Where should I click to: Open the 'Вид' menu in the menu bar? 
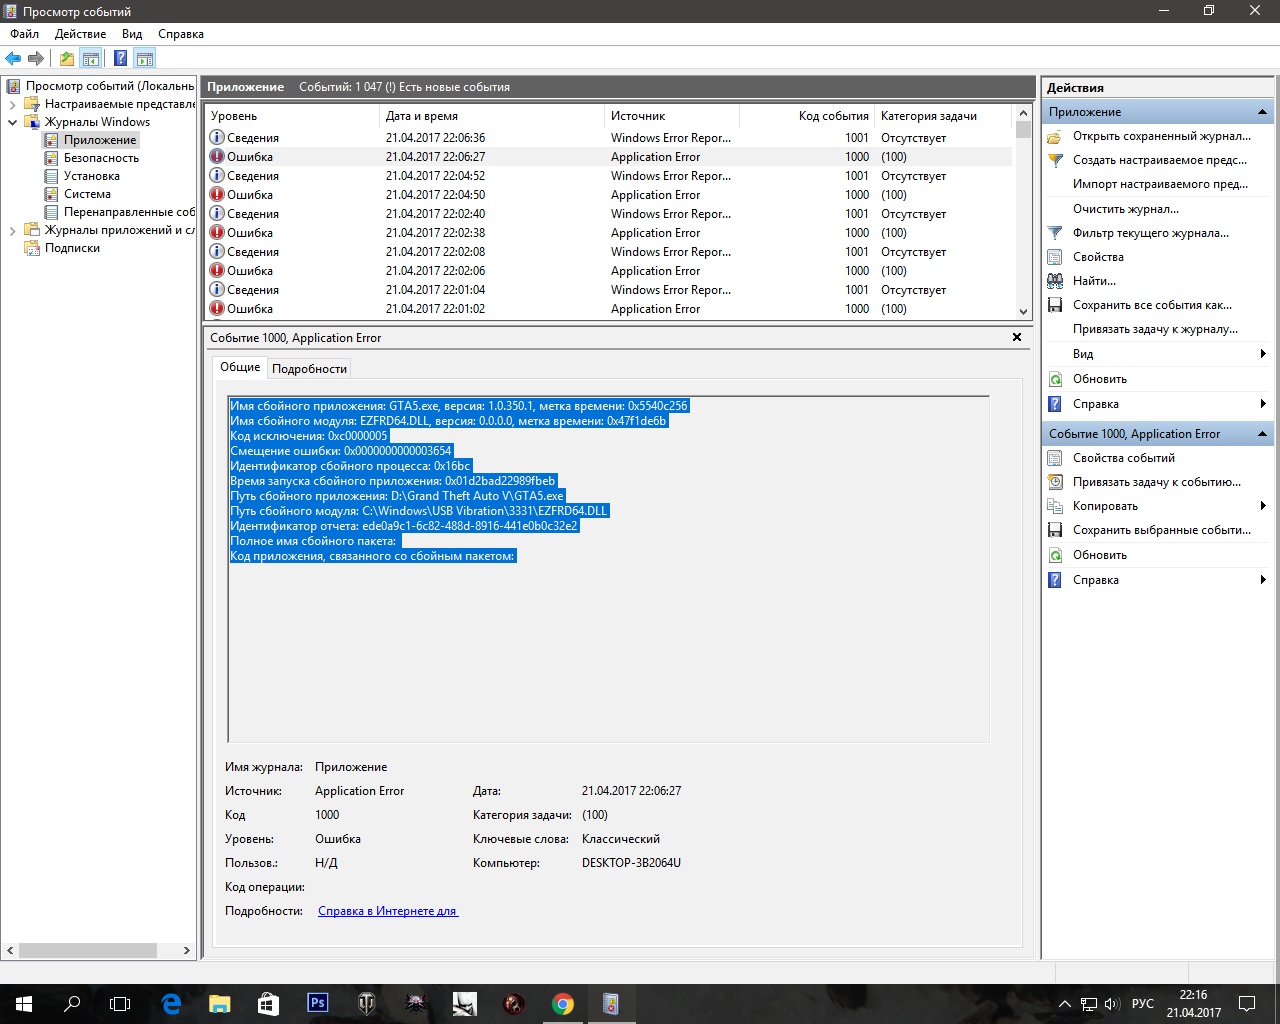tap(132, 34)
